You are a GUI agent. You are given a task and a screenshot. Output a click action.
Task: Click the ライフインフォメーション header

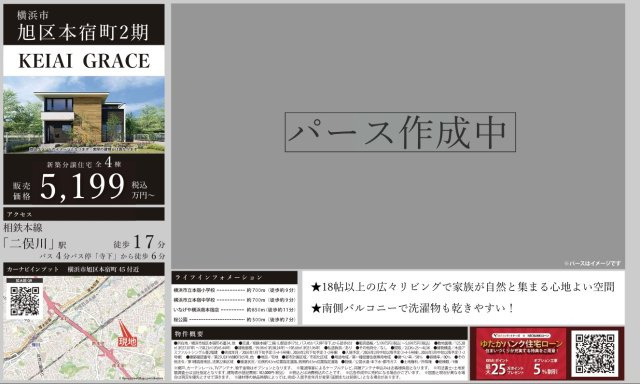(x=234, y=277)
